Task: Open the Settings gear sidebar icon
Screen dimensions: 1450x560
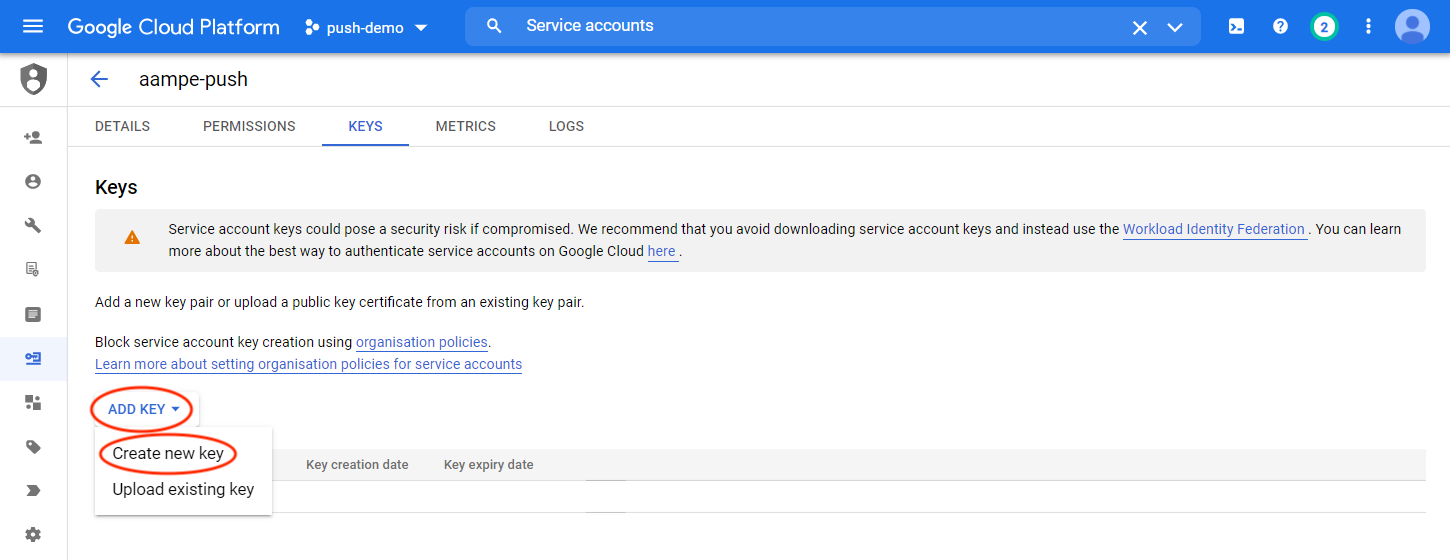Action: tap(33, 535)
